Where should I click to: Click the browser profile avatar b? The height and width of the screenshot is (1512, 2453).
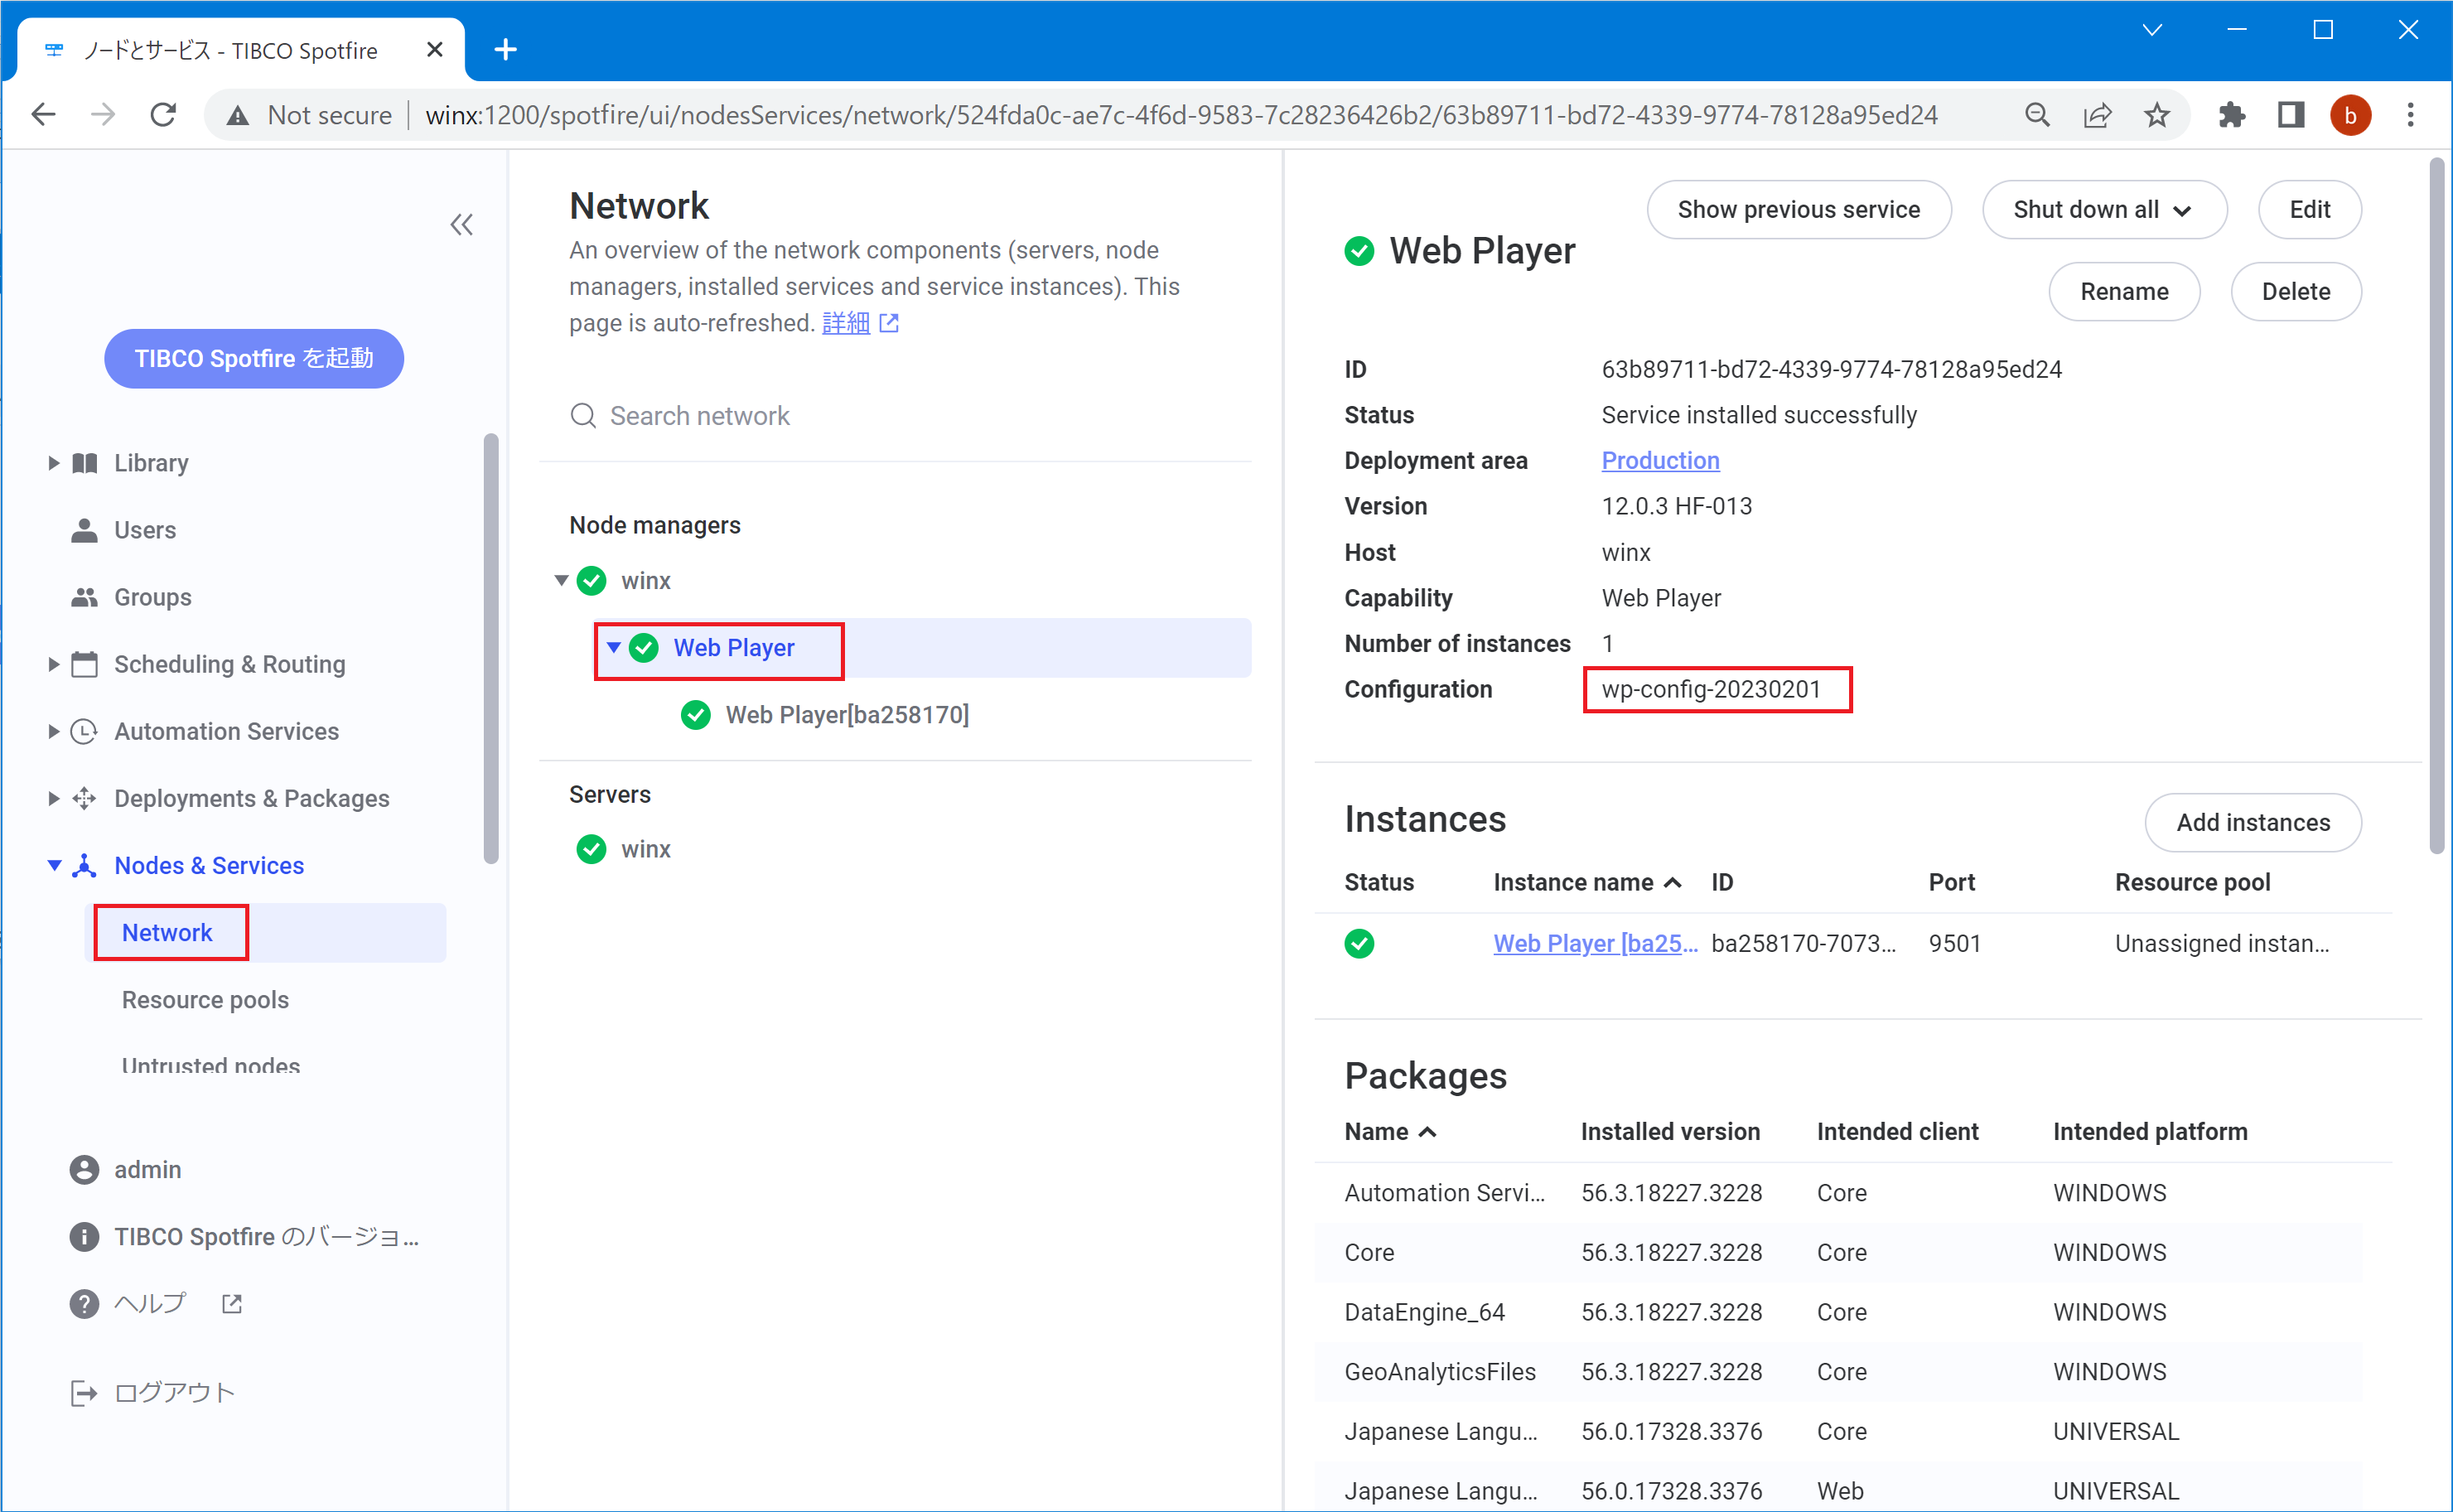coord(2351,115)
